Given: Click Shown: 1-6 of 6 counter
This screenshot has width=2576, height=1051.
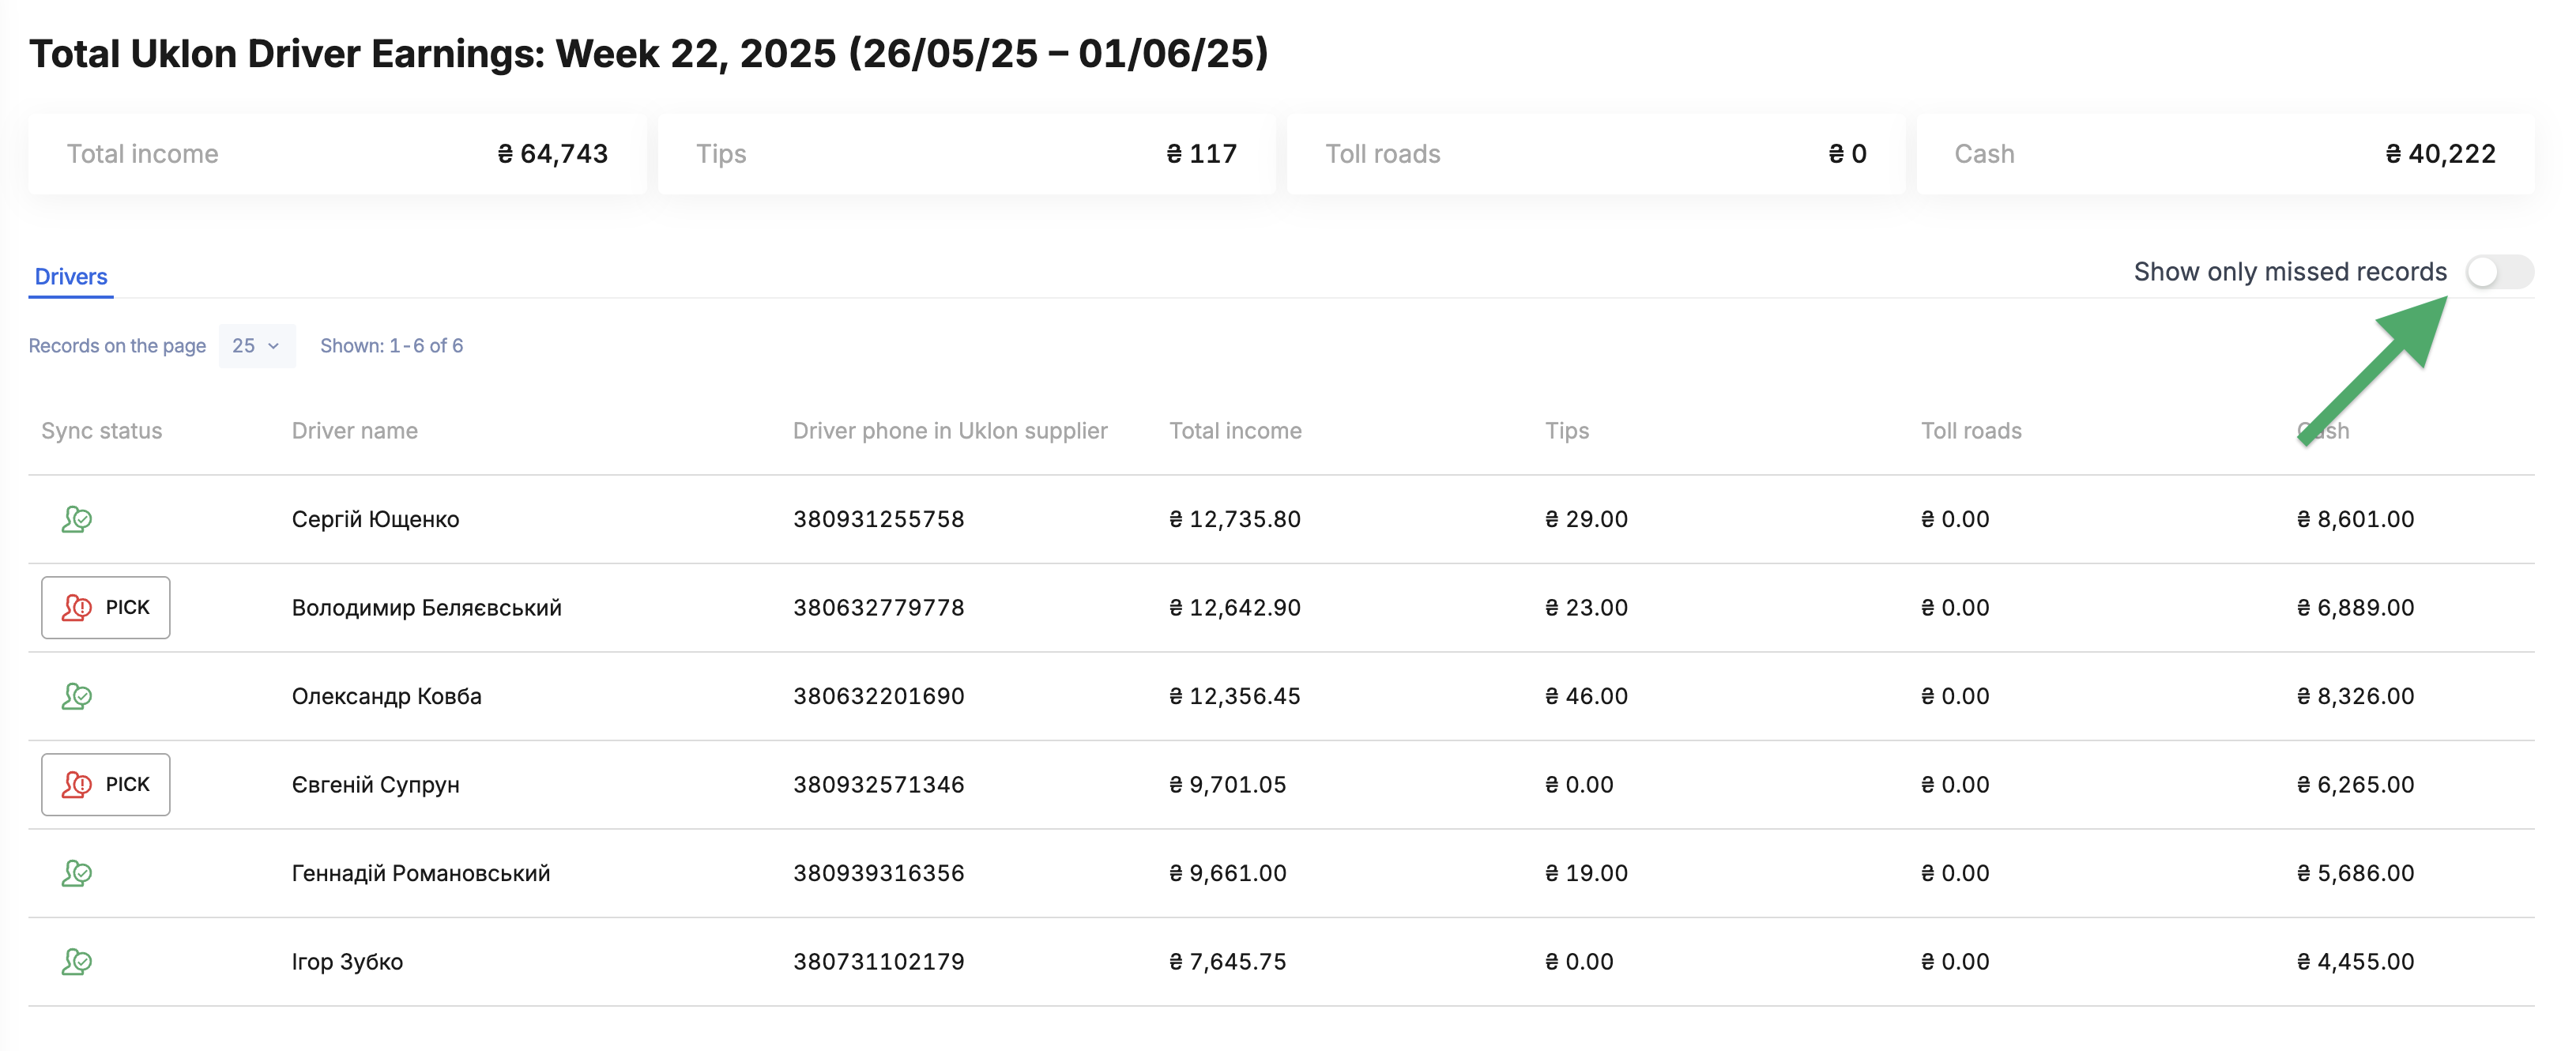Looking at the screenshot, I should coord(392,346).
